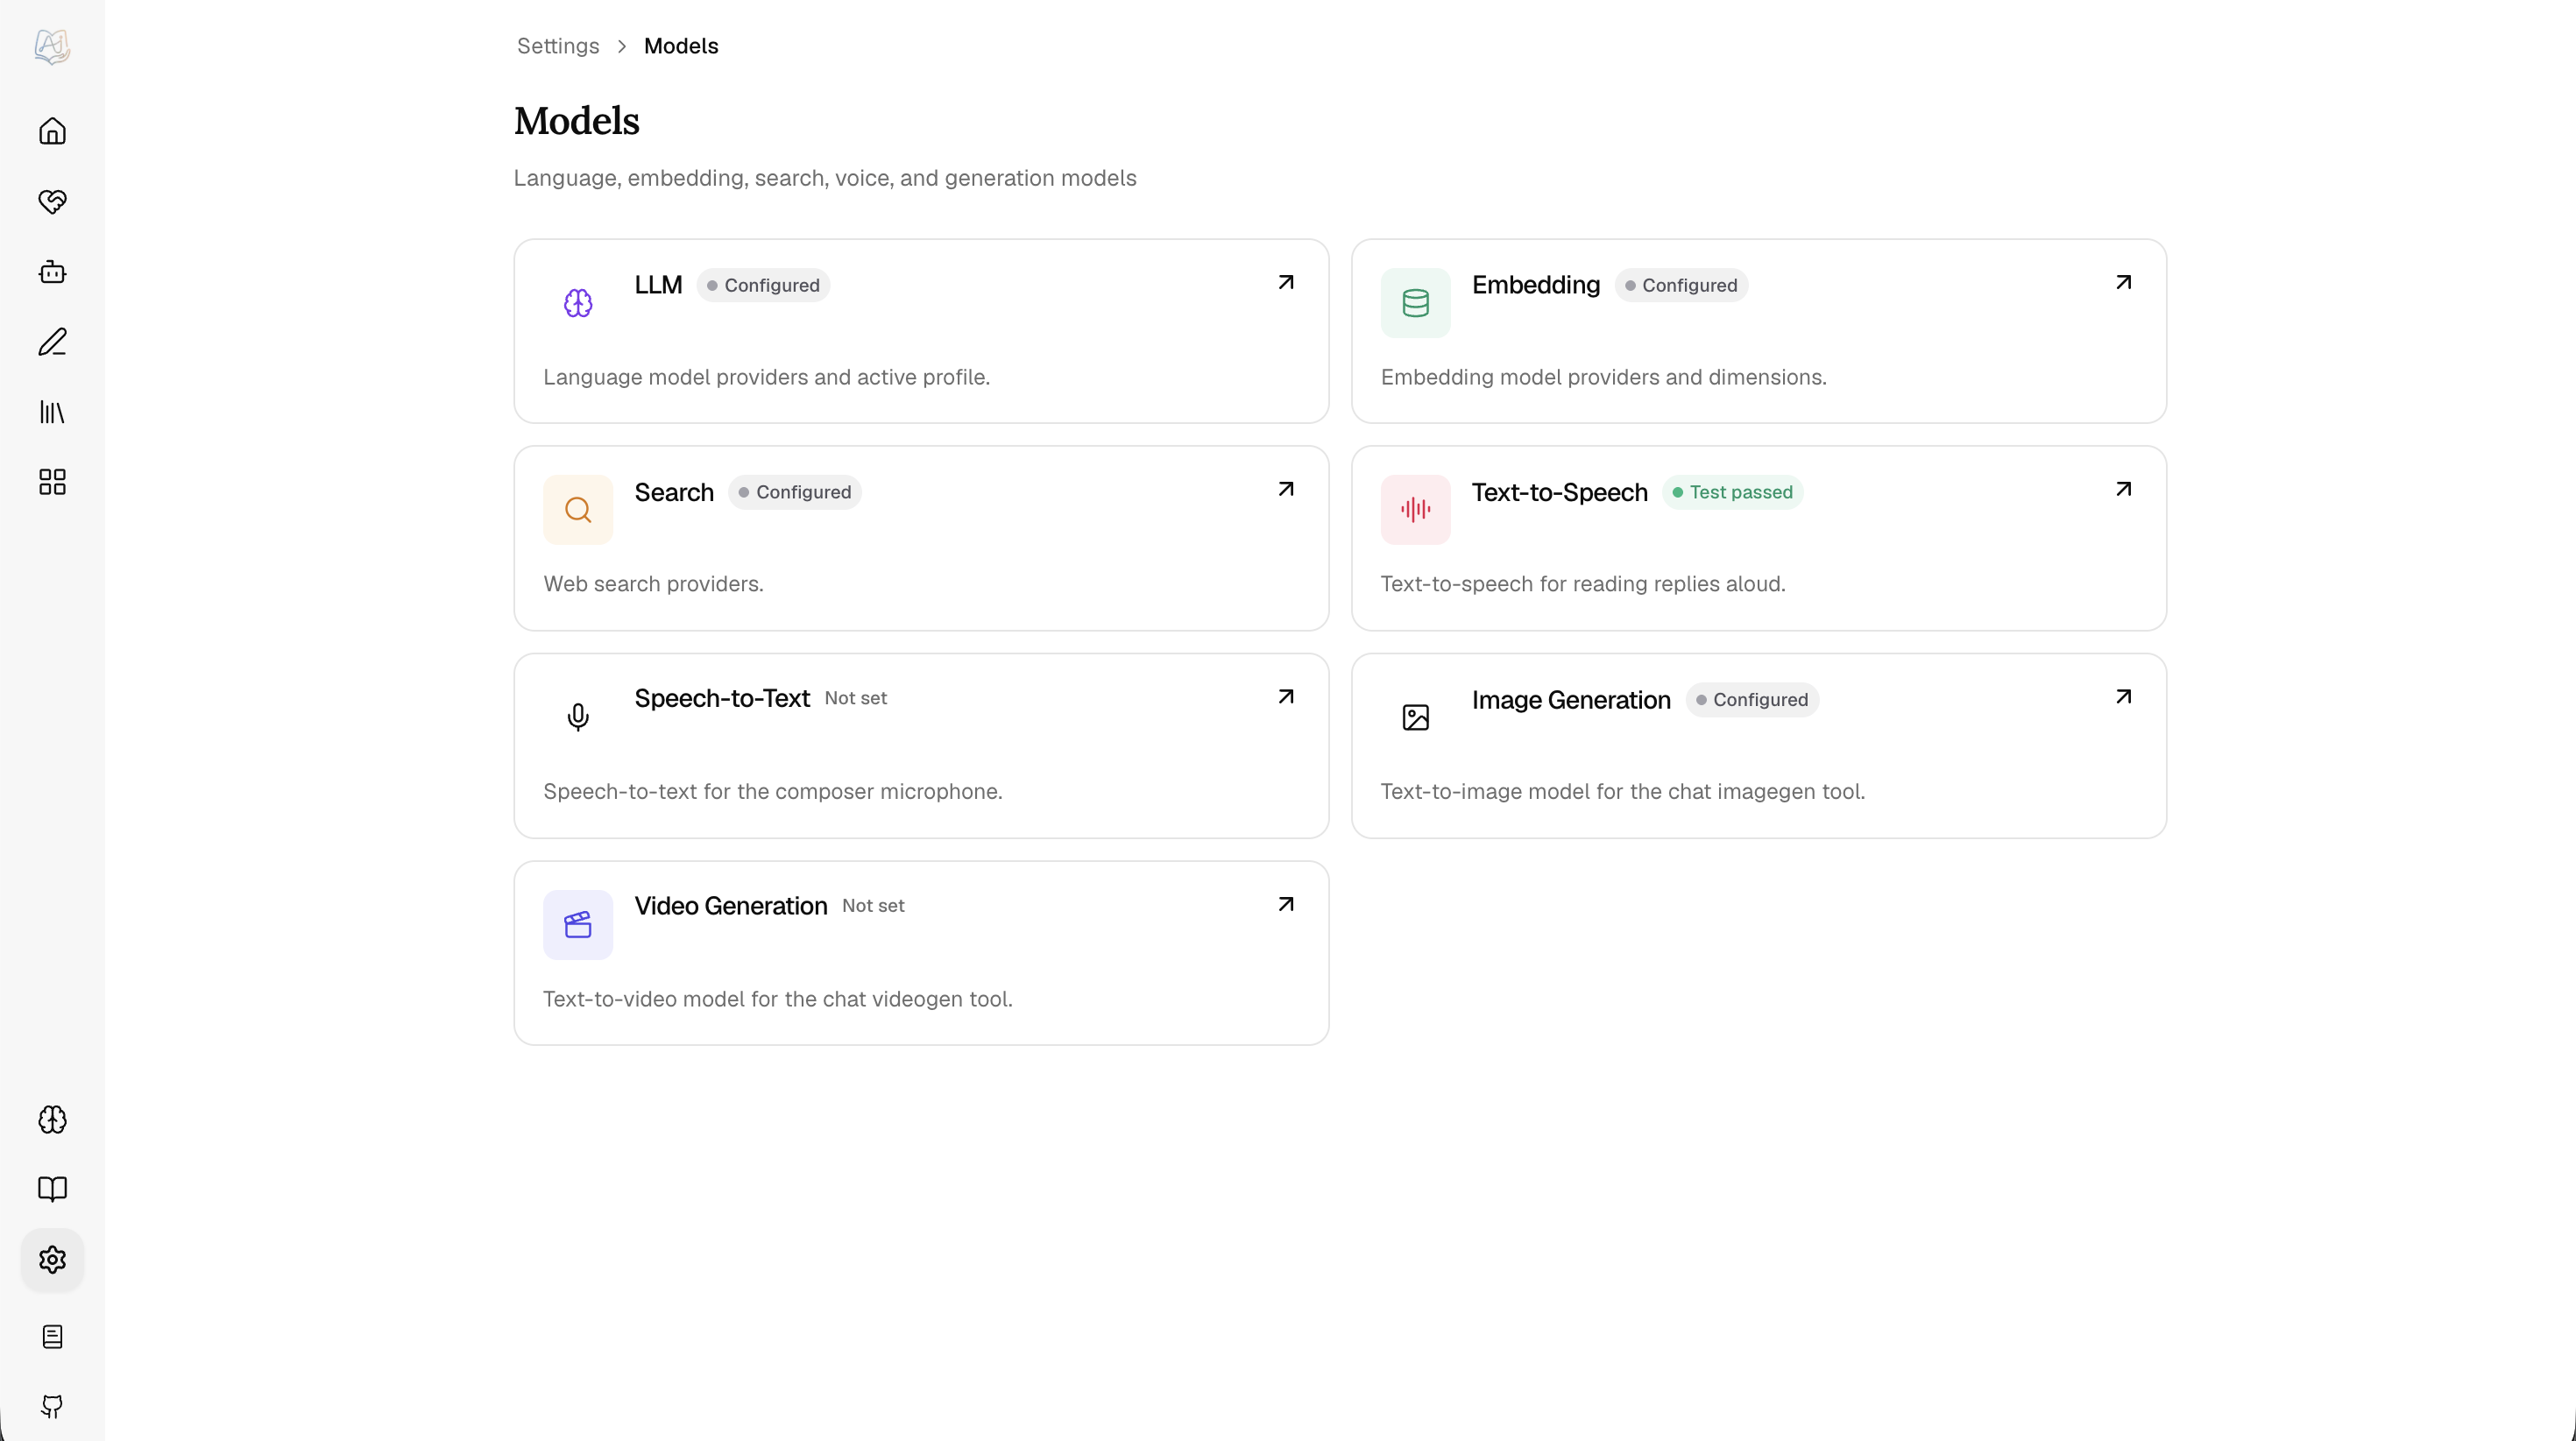The width and height of the screenshot is (2576, 1441).
Task: Open Speech-to-Text card arrow icon
Action: (1286, 697)
